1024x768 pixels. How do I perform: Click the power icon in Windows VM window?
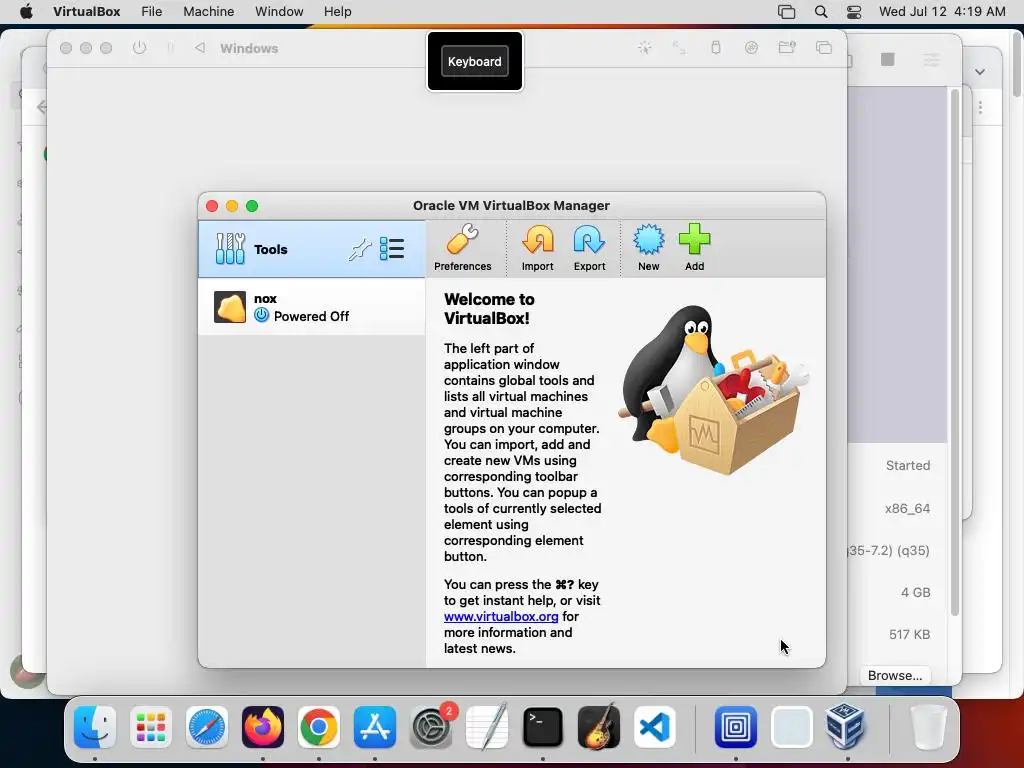139,48
